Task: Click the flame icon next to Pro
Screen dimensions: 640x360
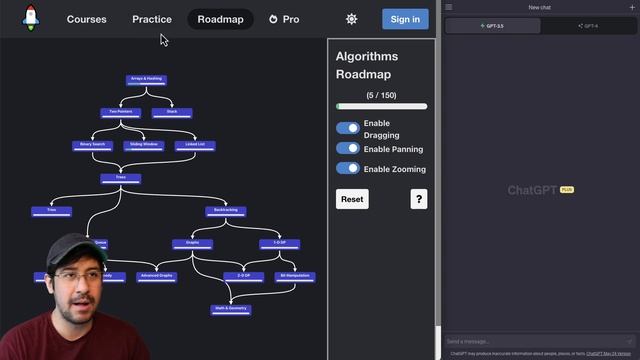Action: 273,19
